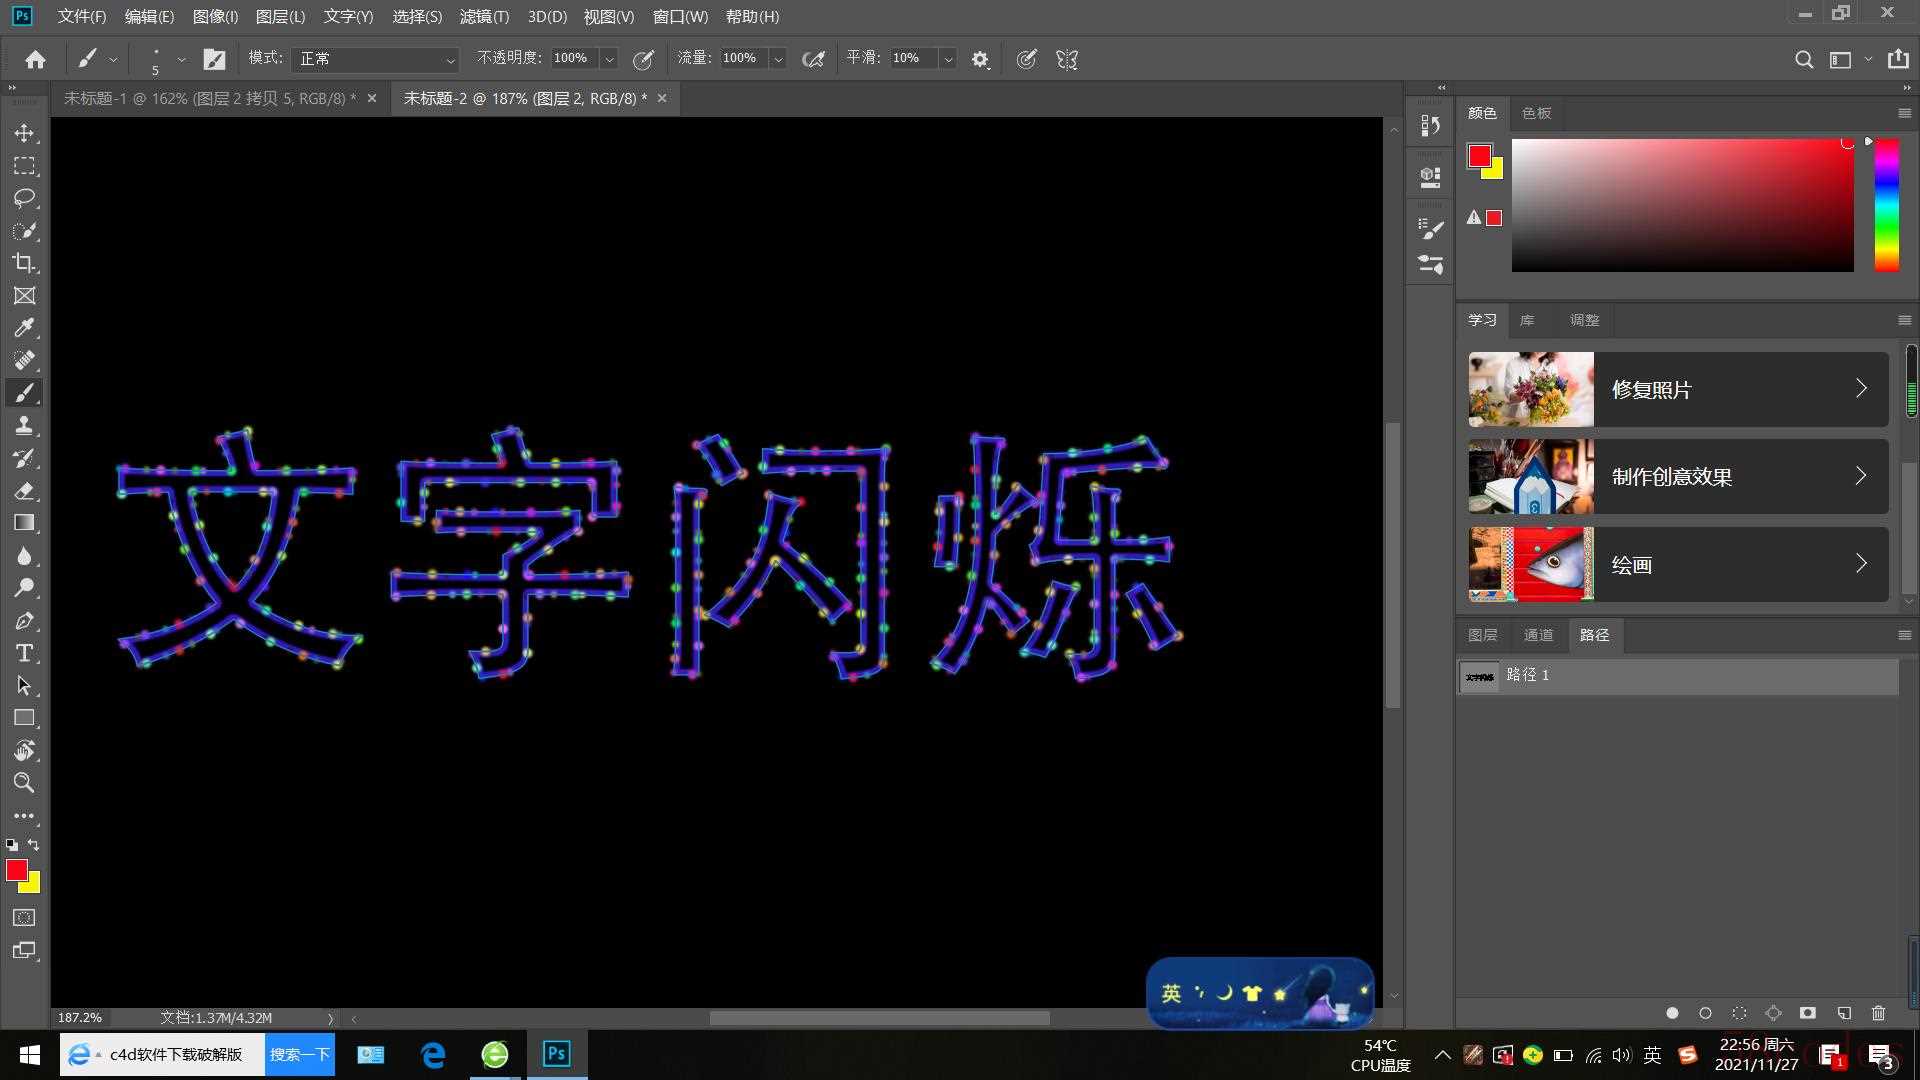1920x1080 pixels.
Task: Open the blending mode dropdown
Action: click(x=376, y=59)
